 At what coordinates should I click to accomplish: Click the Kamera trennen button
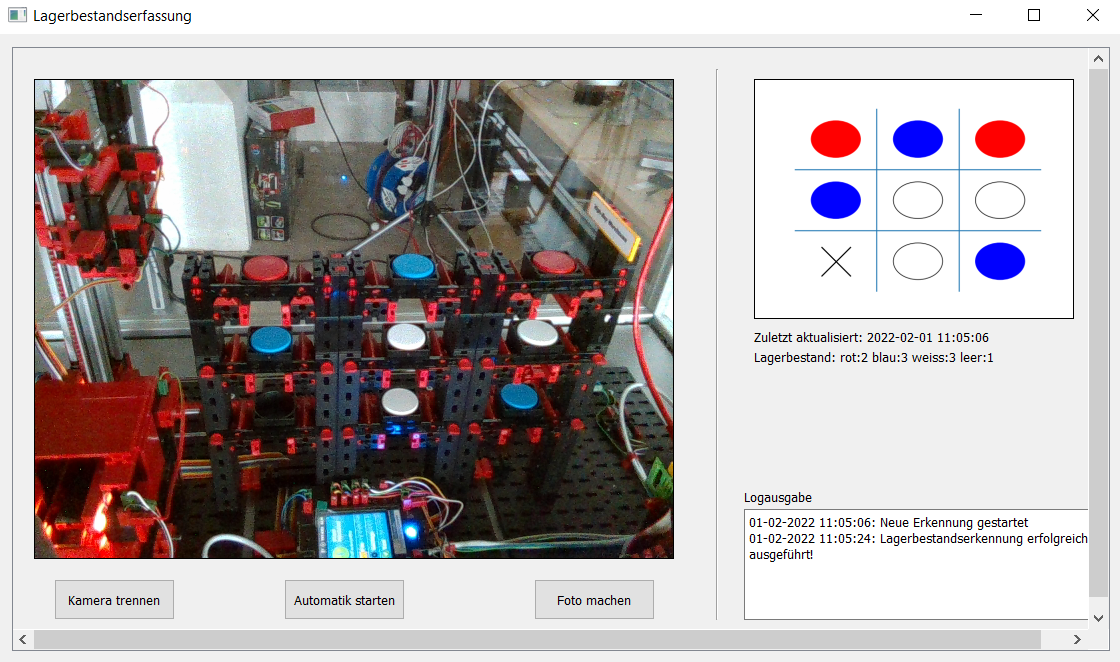pos(114,600)
